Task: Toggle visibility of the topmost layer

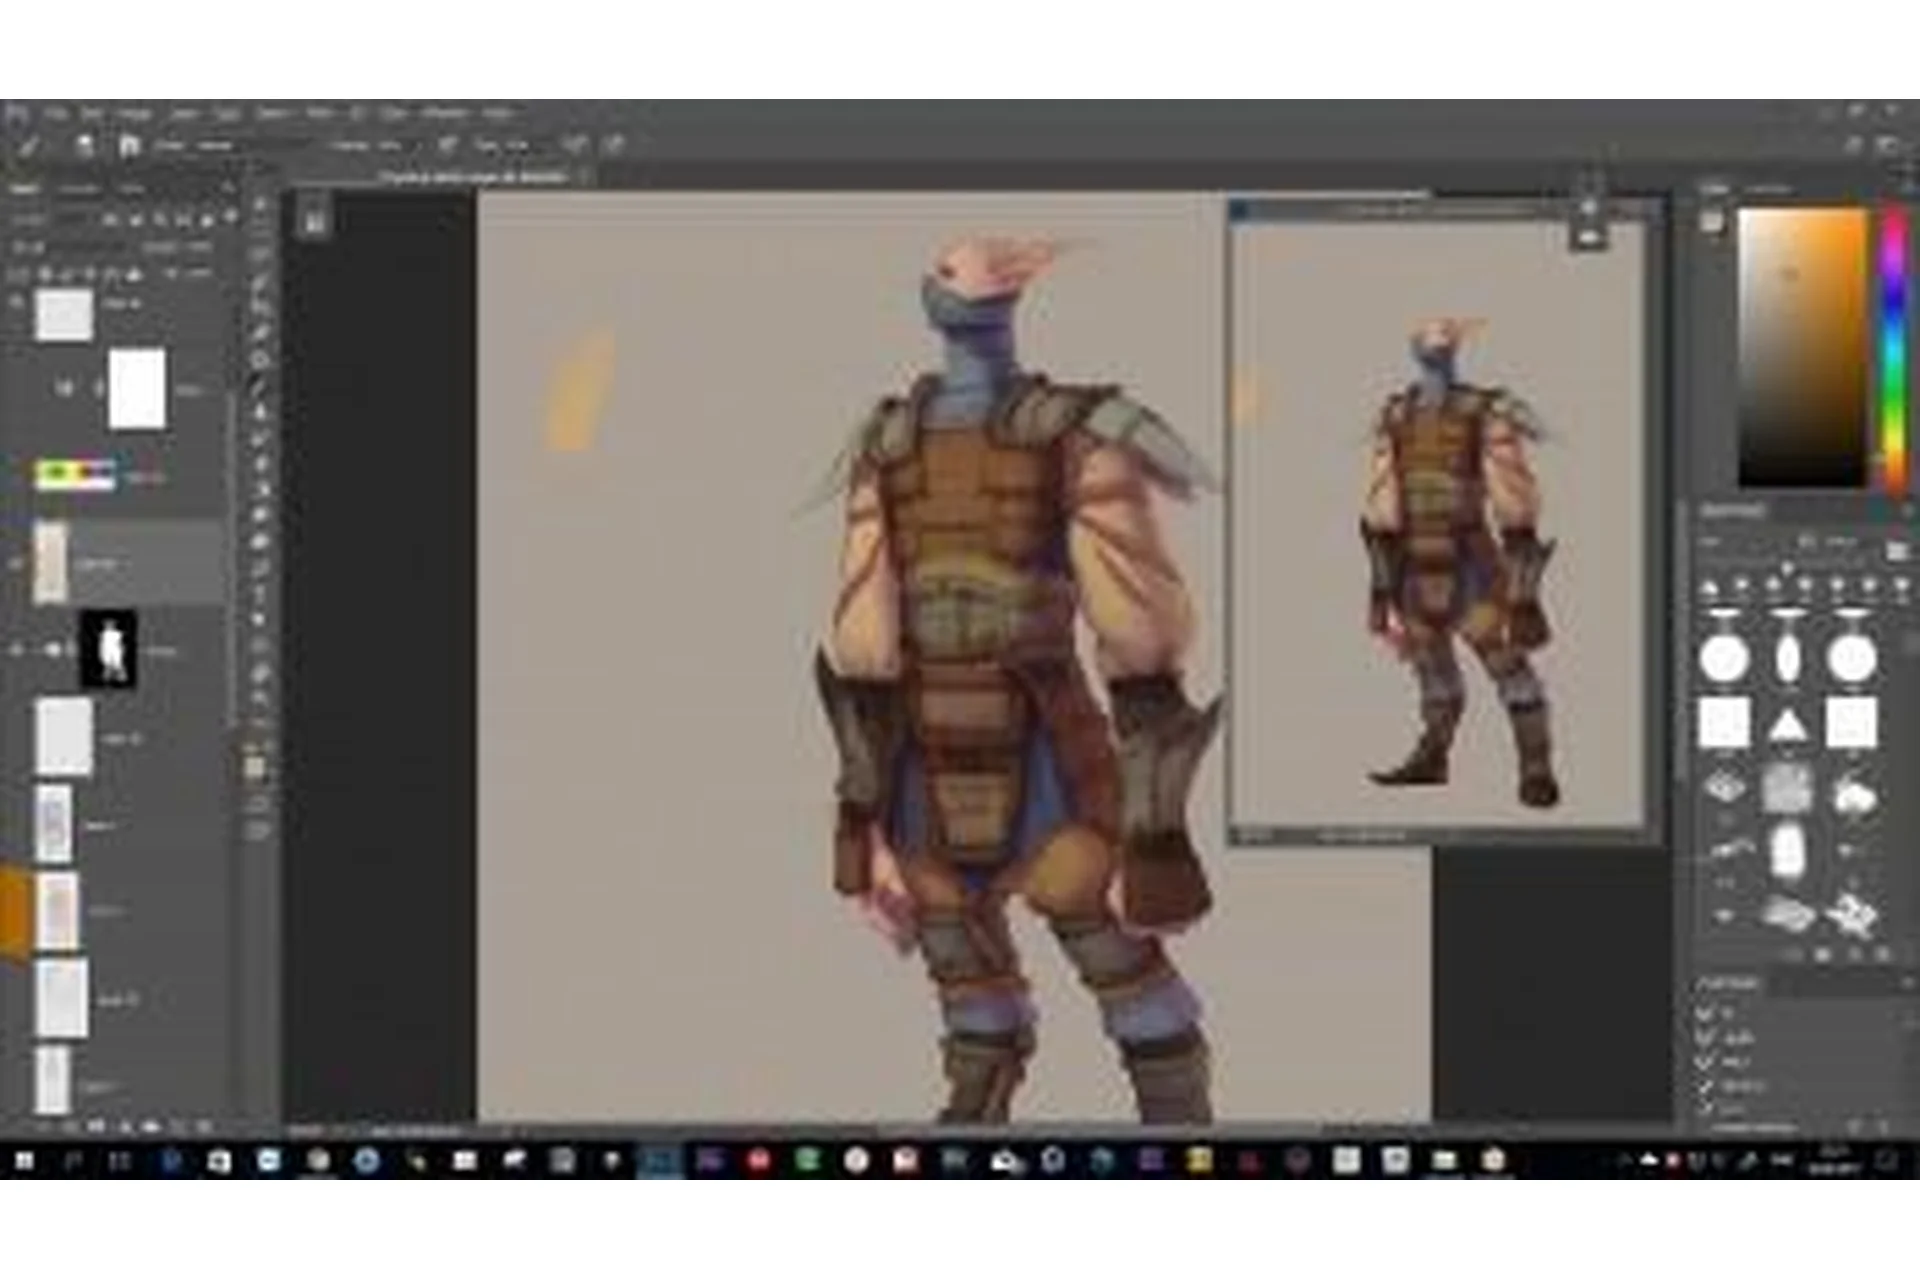Action: 16,301
